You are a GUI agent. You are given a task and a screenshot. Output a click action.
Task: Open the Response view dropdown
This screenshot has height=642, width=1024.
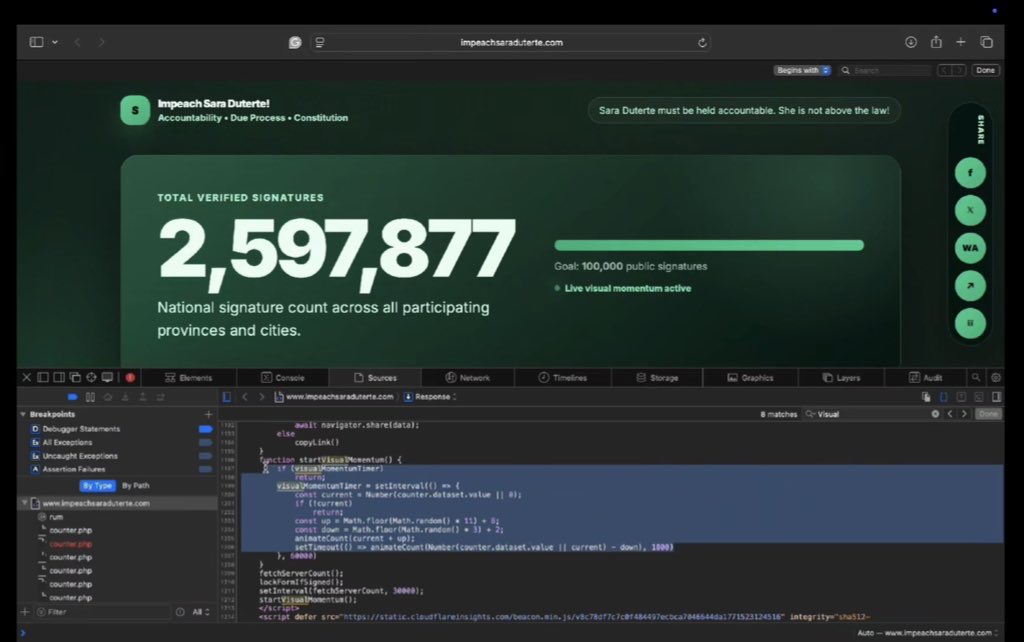(430, 397)
